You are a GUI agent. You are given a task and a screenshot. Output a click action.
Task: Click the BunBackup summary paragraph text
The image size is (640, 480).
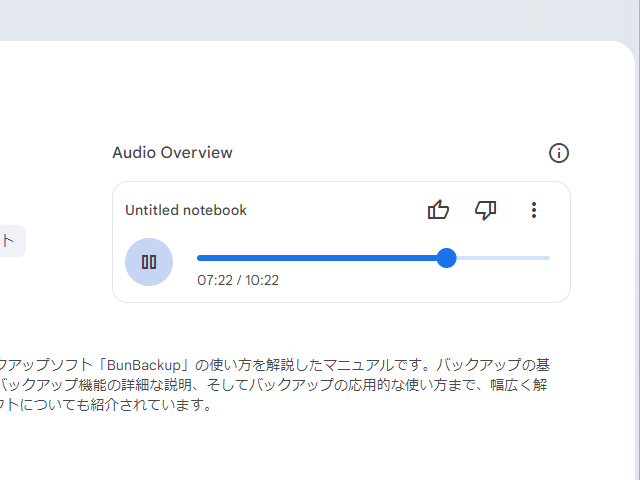click(275, 384)
